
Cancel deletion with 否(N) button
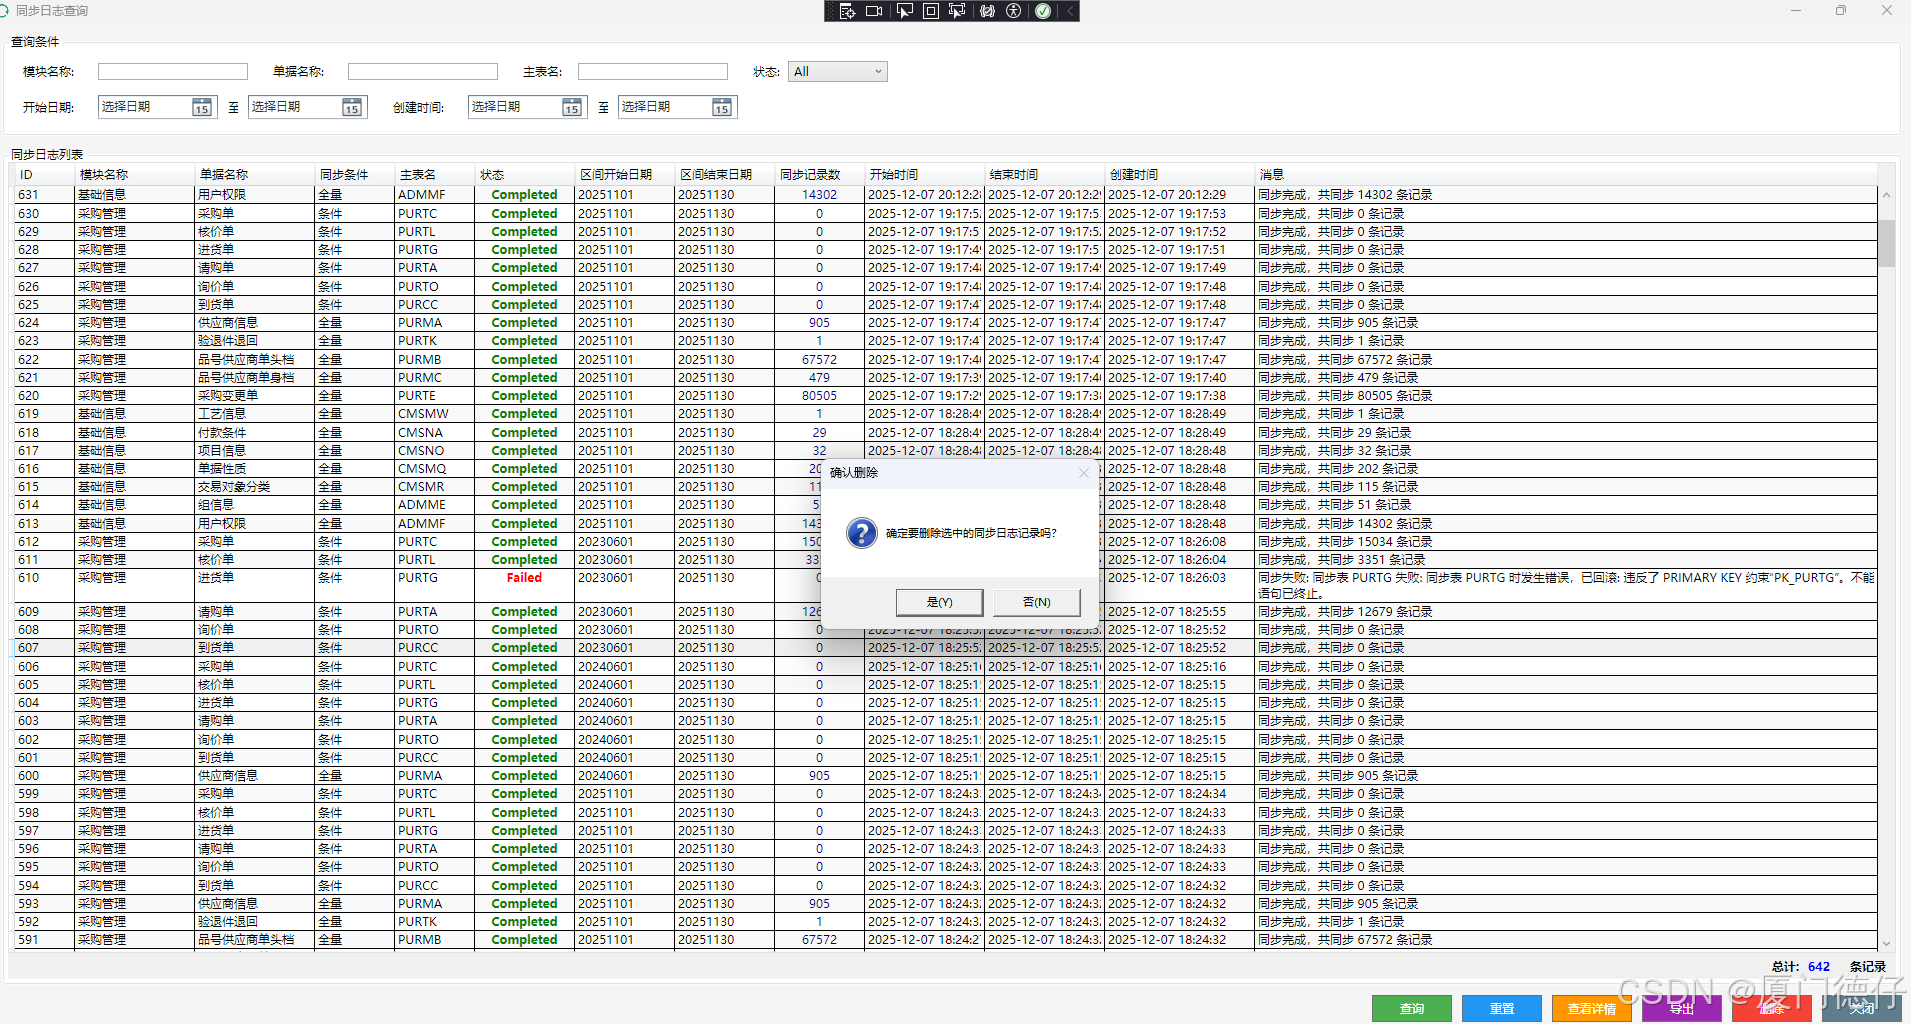[1037, 602]
